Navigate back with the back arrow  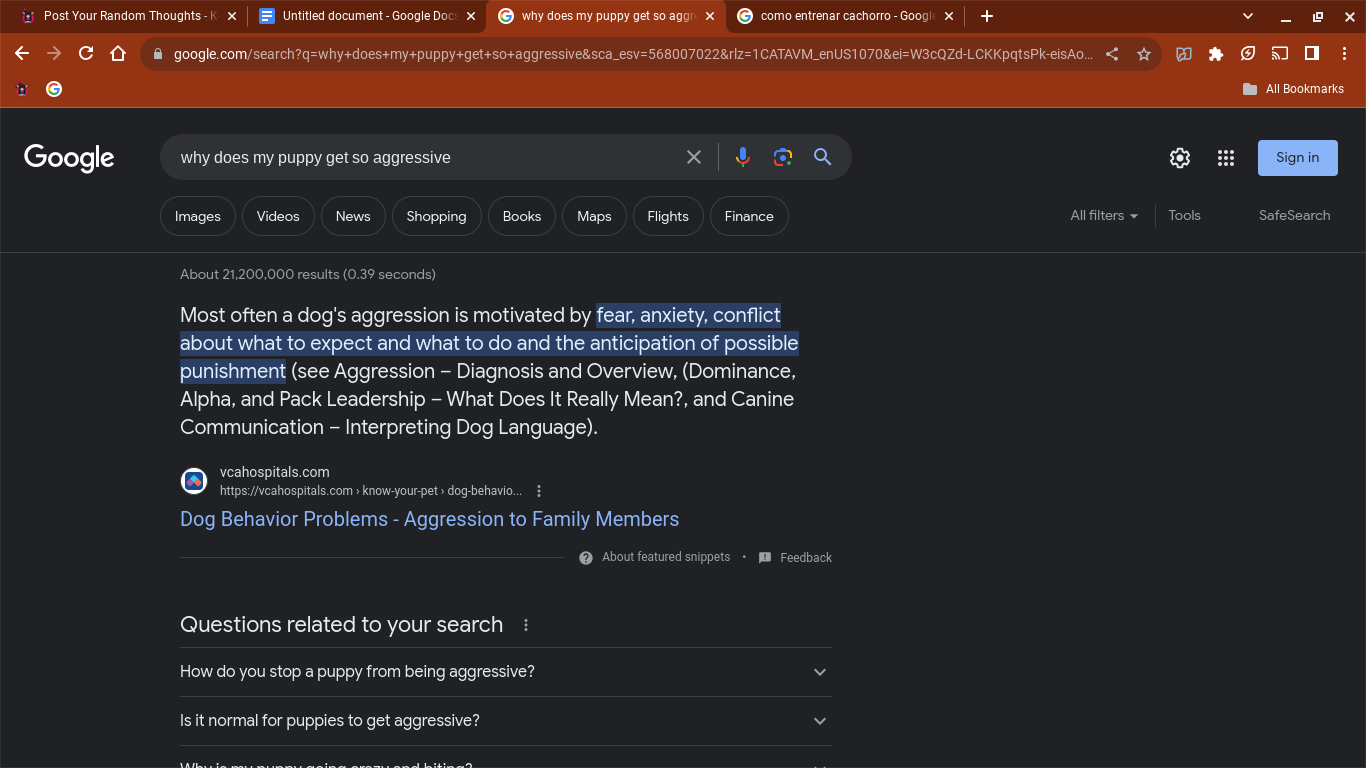coord(22,54)
